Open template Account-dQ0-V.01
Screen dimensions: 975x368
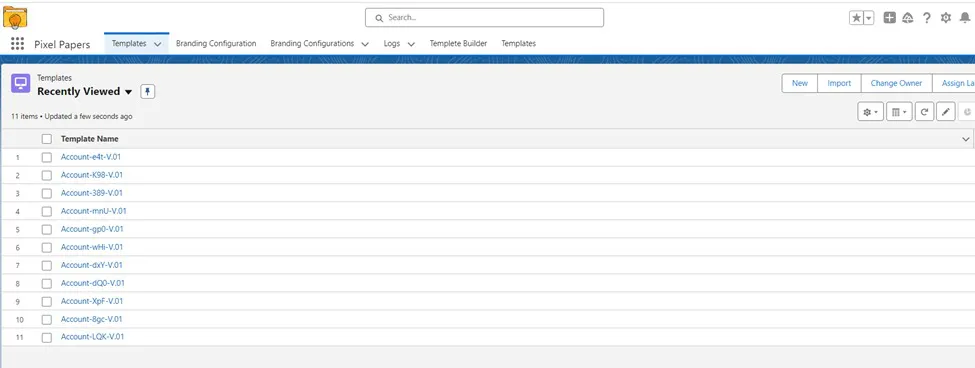coord(93,283)
